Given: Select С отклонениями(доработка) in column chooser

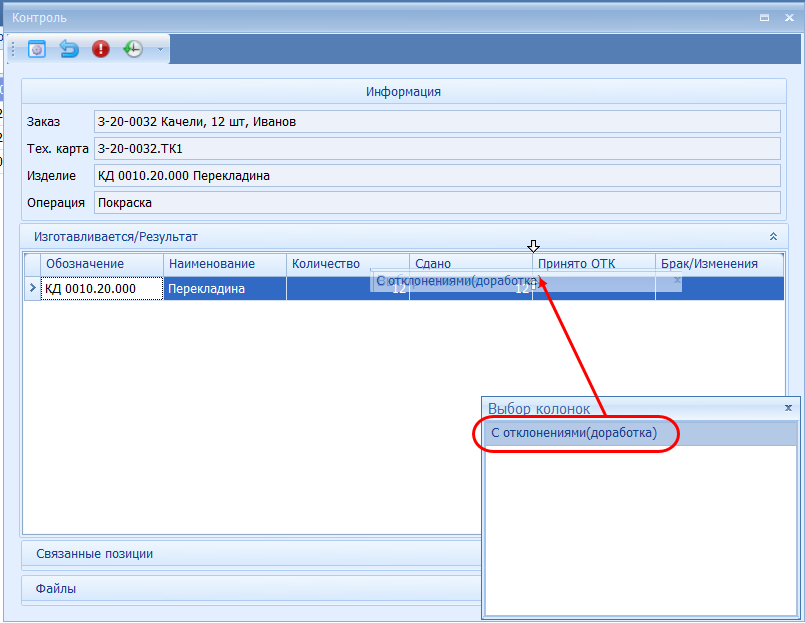Looking at the screenshot, I should coord(574,433).
